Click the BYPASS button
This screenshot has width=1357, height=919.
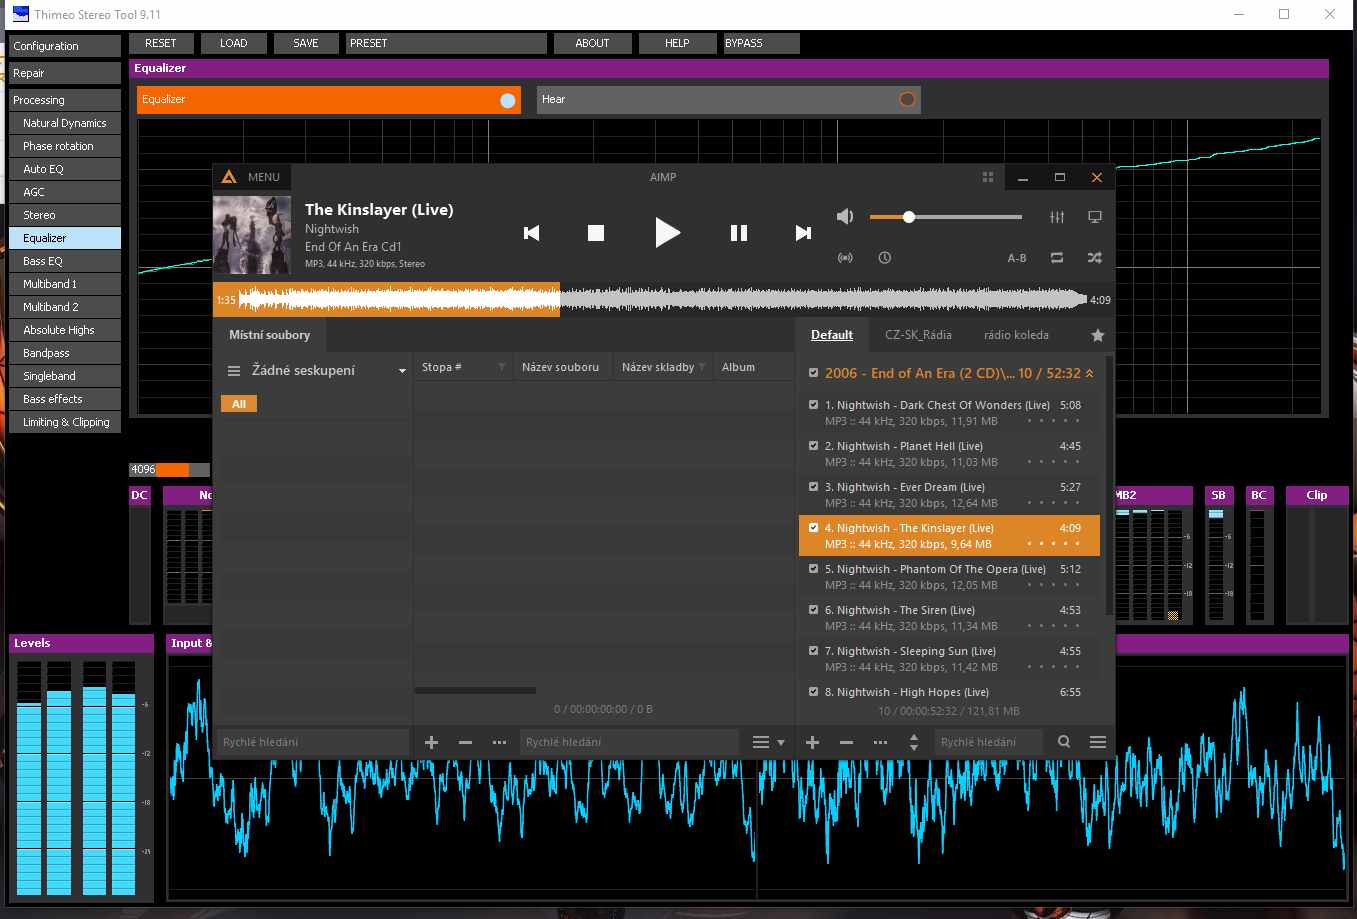pos(761,43)
